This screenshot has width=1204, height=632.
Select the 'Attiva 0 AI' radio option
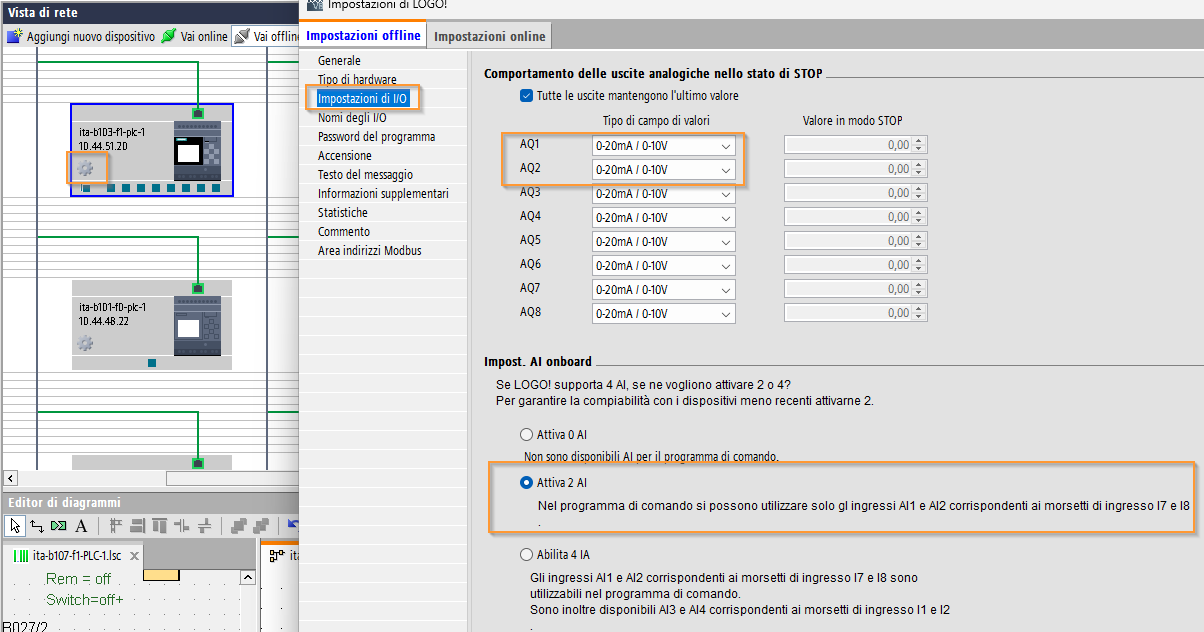(x=526, y=435)
